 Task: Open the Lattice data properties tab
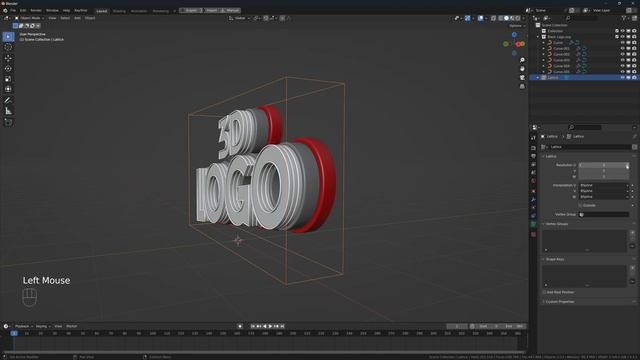click(x=533, y=224)
